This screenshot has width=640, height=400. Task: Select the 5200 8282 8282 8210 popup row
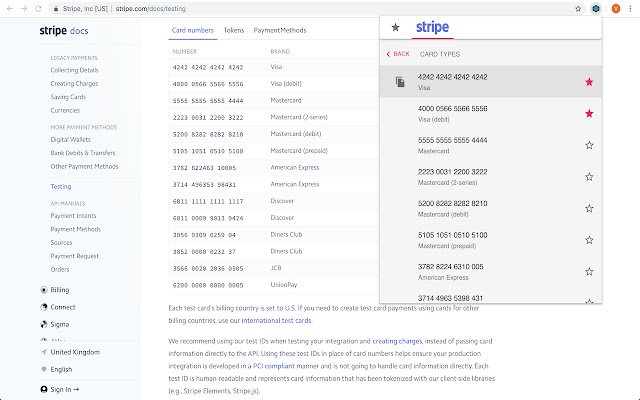[x=491, y=209]
